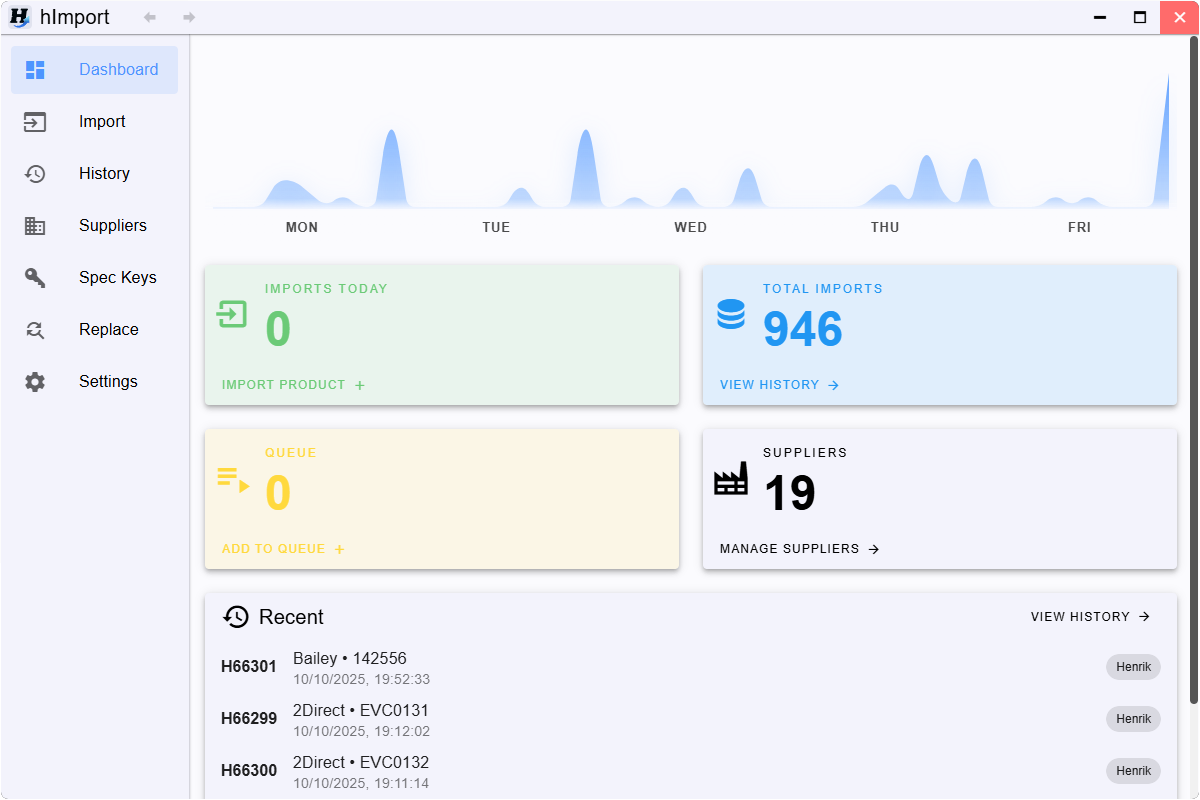1200x800 pixels.
Task: Click the back navigation arrow in title bar
Action: coord(150,17)
